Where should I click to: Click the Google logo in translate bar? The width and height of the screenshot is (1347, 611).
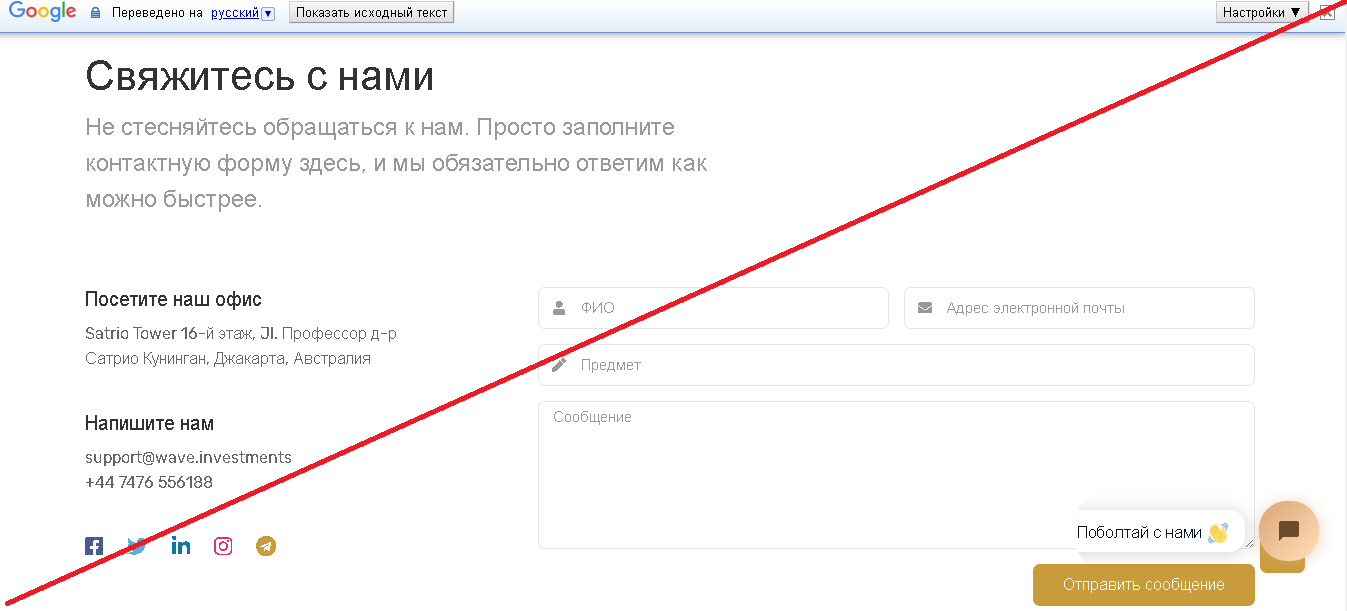43,12
